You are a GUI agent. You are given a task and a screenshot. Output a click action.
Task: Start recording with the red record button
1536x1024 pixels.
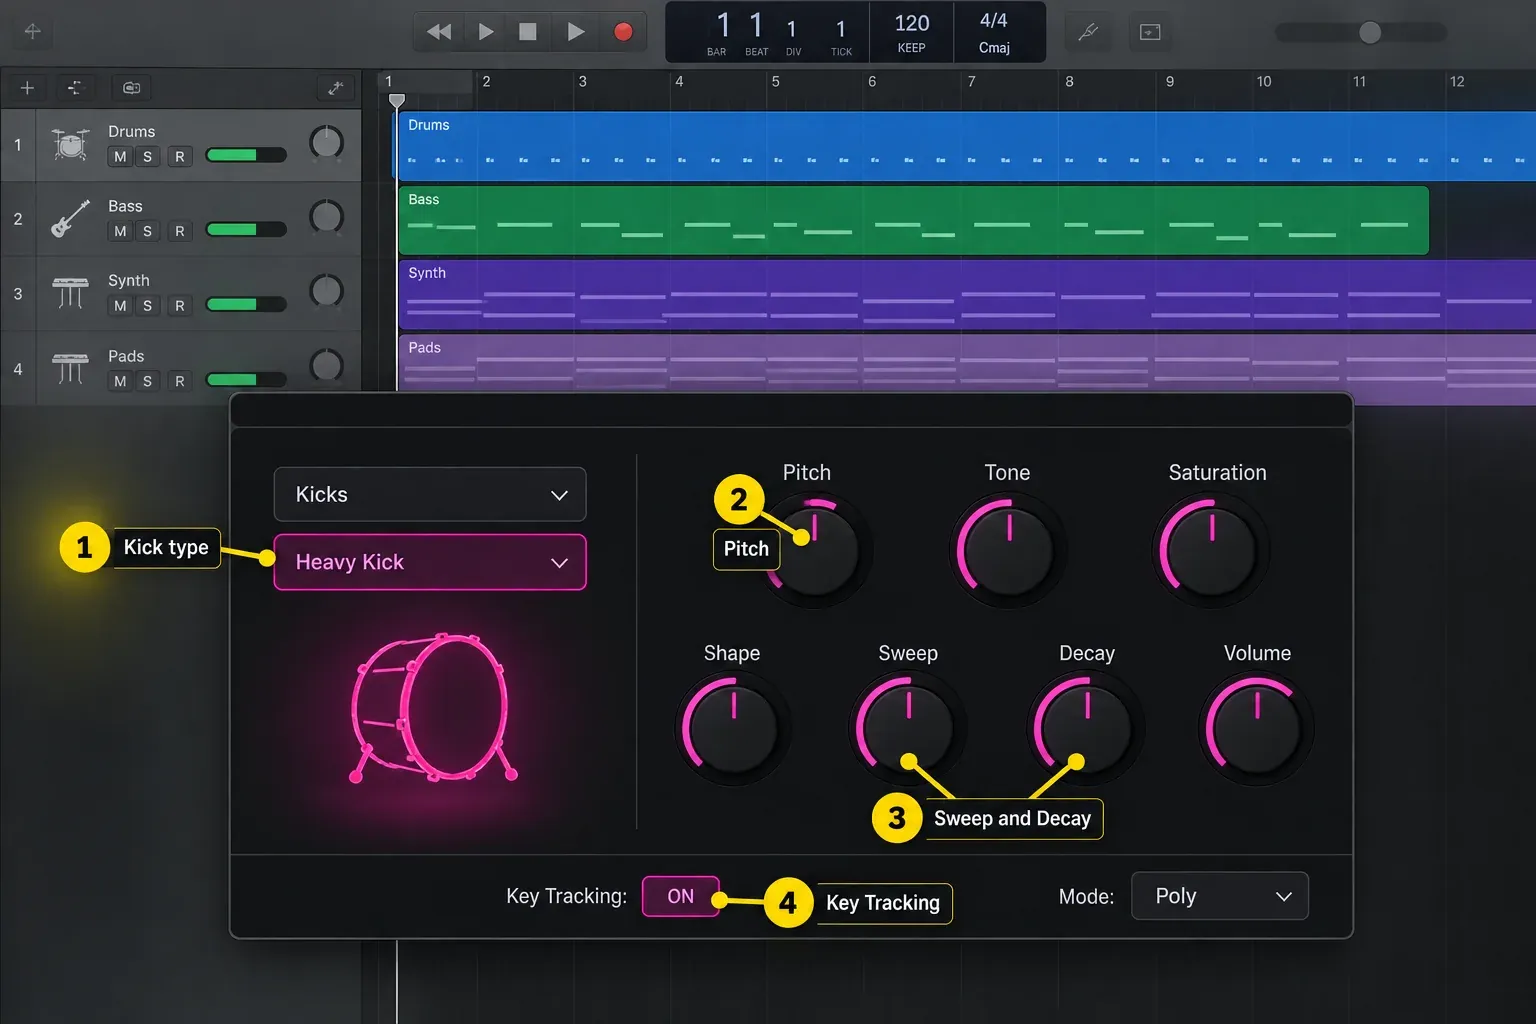(623, 32)
